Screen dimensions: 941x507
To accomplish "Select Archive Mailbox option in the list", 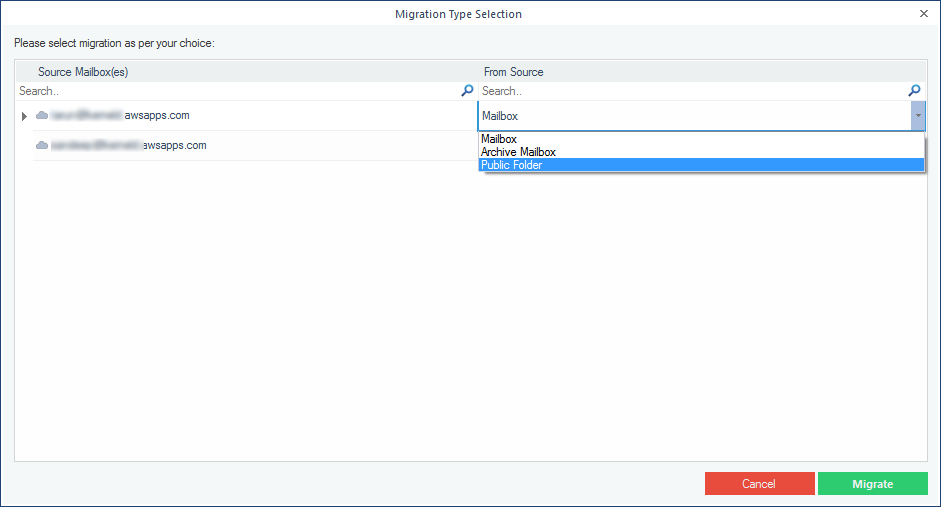I will pyautogui.click(x=518, y=152).
